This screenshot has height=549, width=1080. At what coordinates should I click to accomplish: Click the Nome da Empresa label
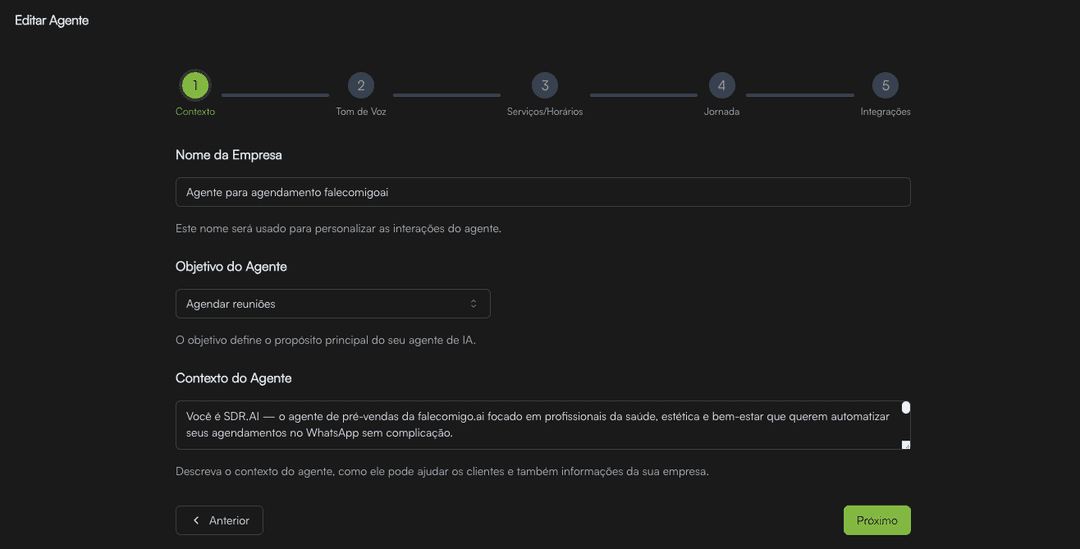[229, 155]
